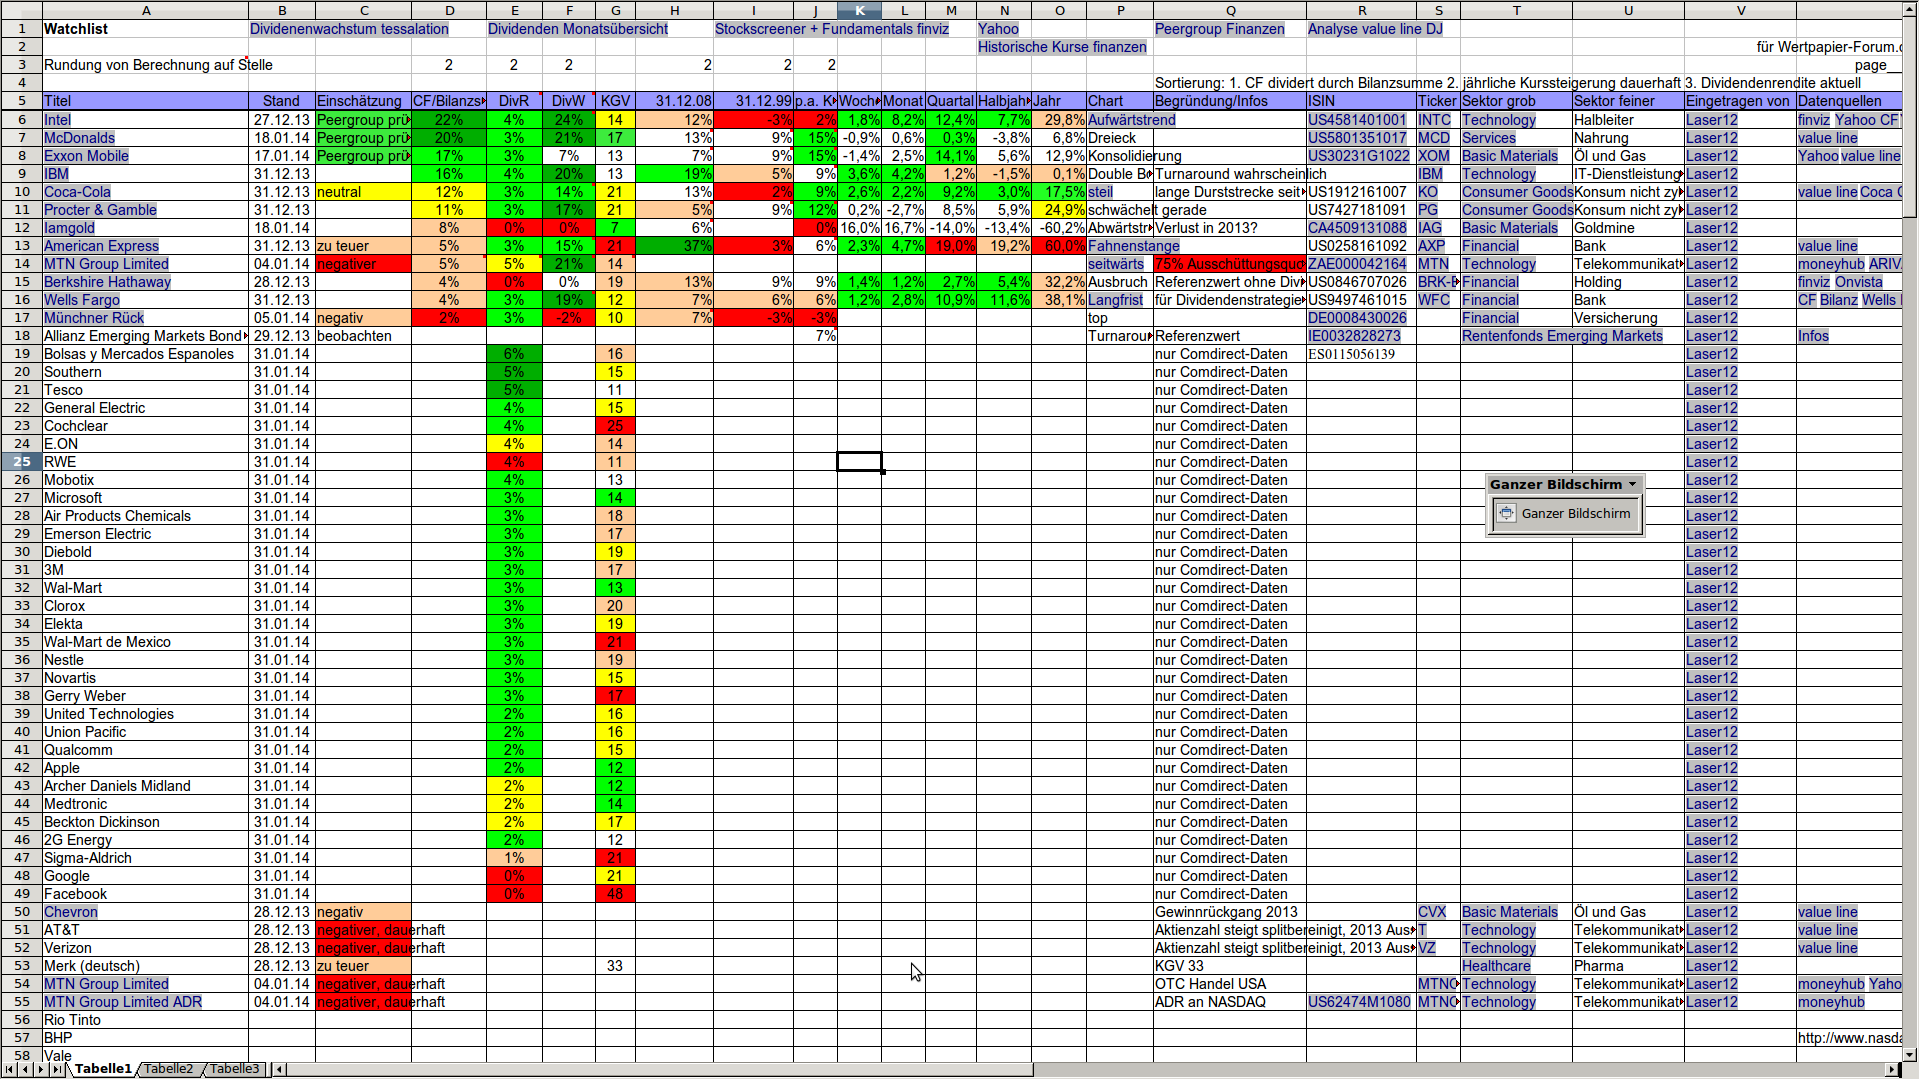
Task: Open the Ganzer Bildschirm toolbar dropdown arrow
Action: tap(1633, 485)
